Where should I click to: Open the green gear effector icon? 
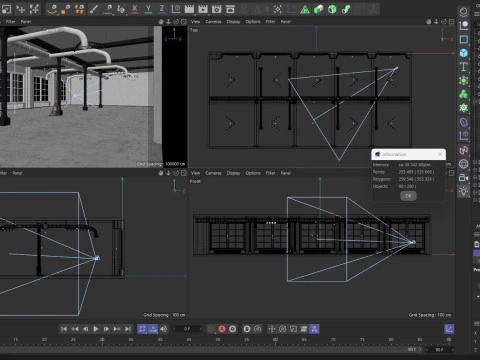pos(463,108)
